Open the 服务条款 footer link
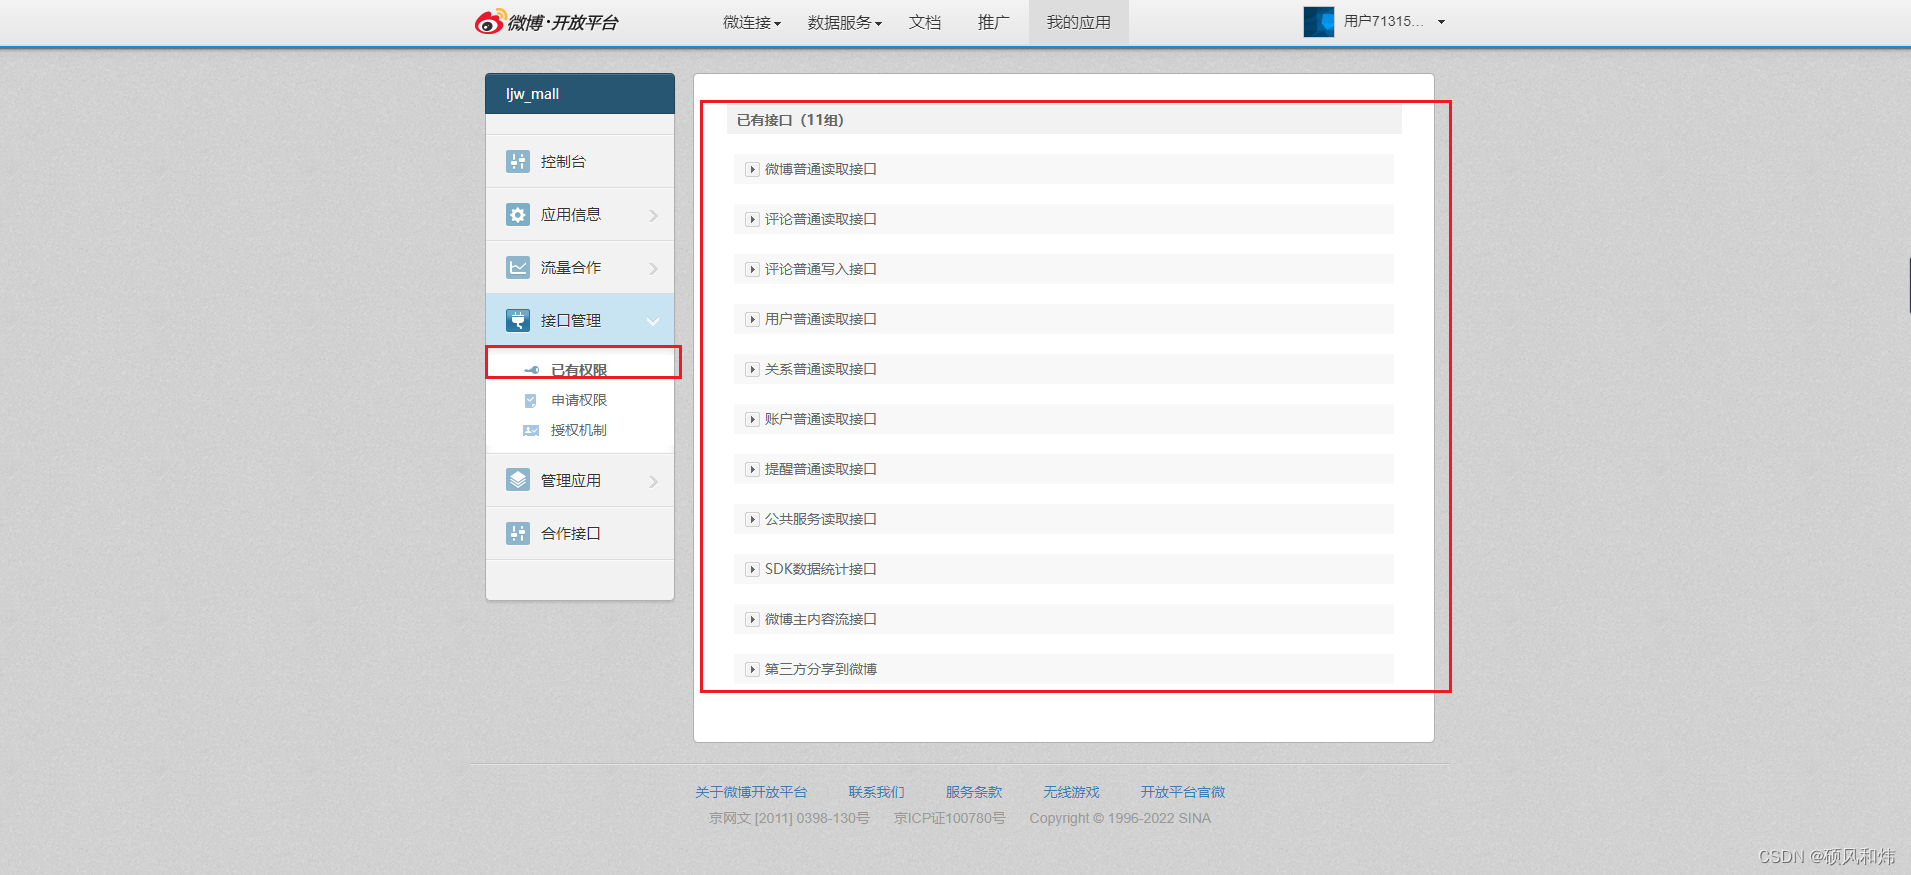Image resolution: width=1911 pixels, height=875 pixels. point(974,792)
